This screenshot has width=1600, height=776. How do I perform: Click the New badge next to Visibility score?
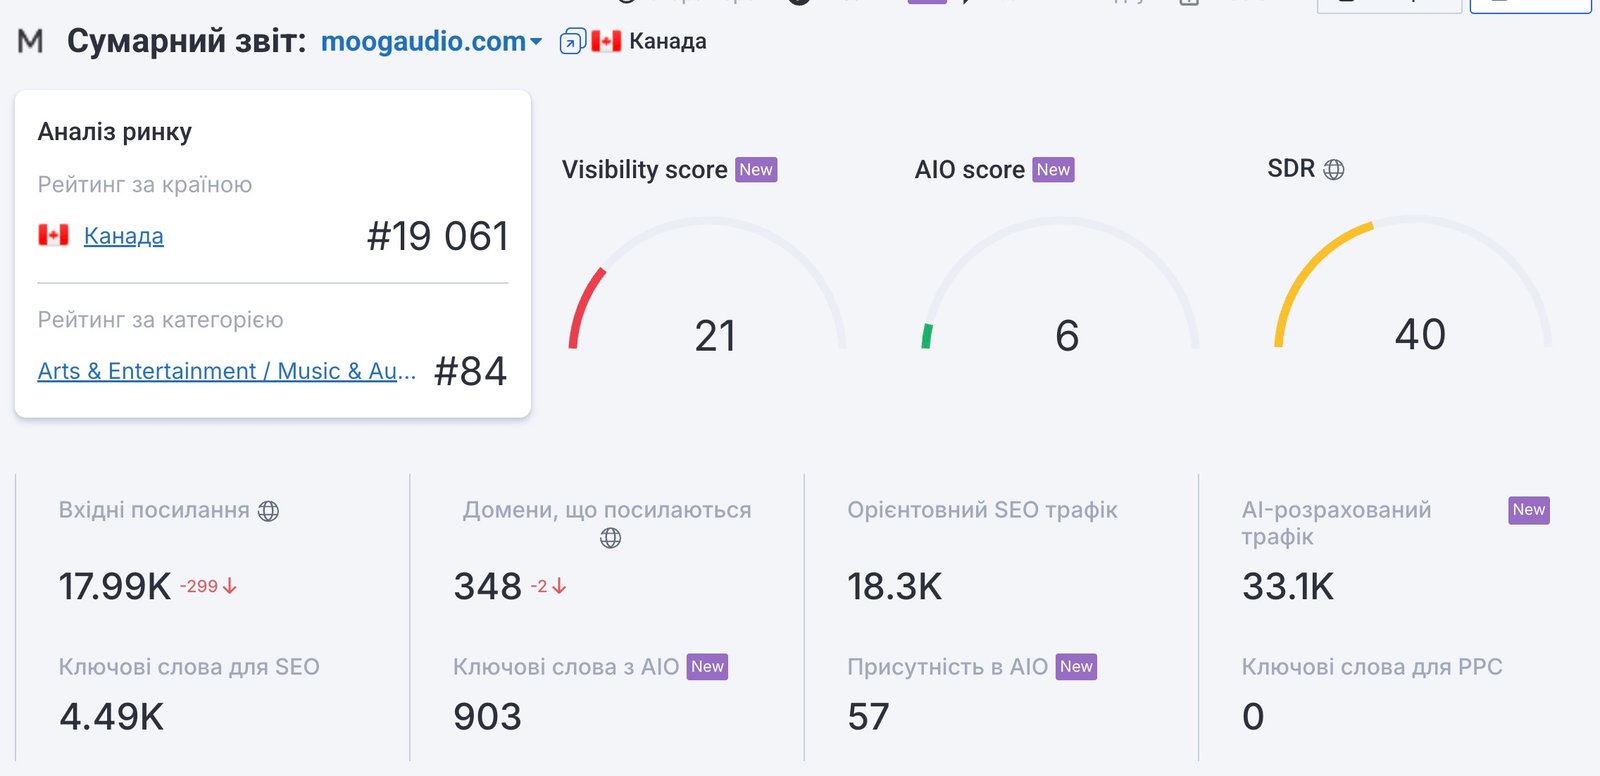[x=756, y=170]
